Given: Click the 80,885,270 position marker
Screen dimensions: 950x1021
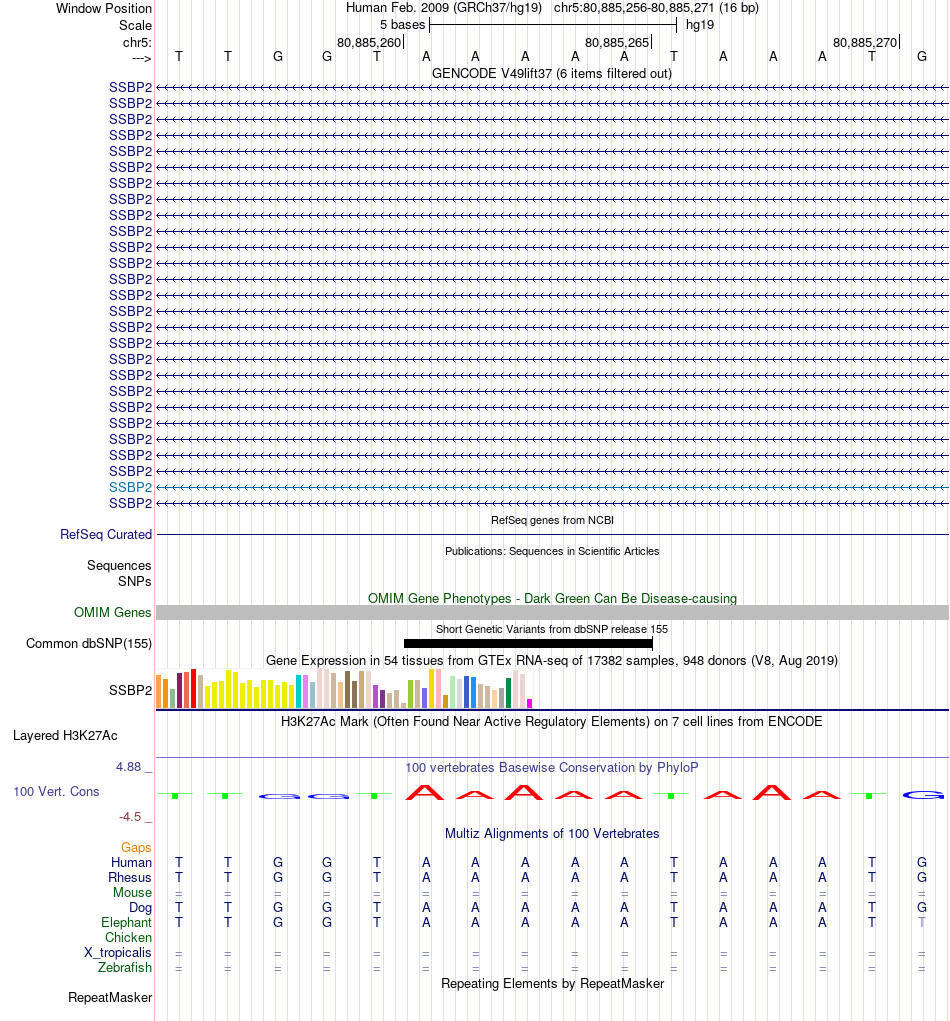Looking at the screenshot, I should click(x=867, y=42).
